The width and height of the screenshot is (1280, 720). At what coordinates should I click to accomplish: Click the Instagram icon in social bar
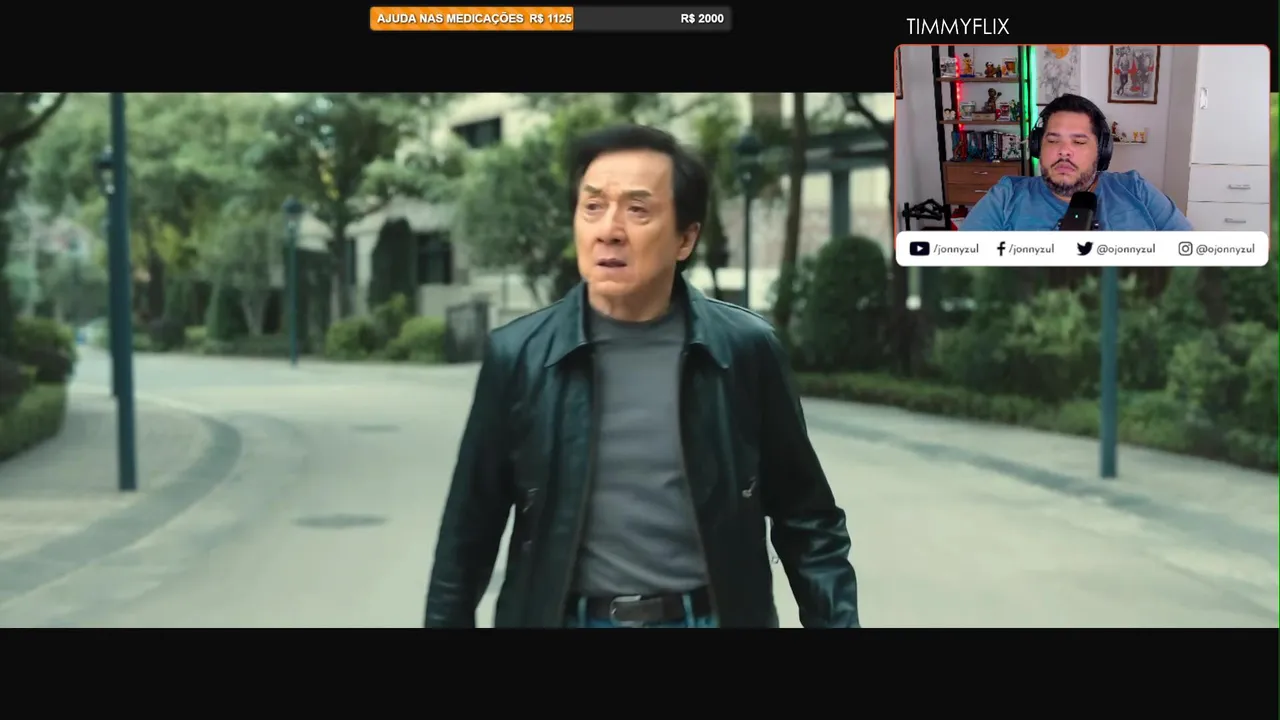tap(1185, 249)
